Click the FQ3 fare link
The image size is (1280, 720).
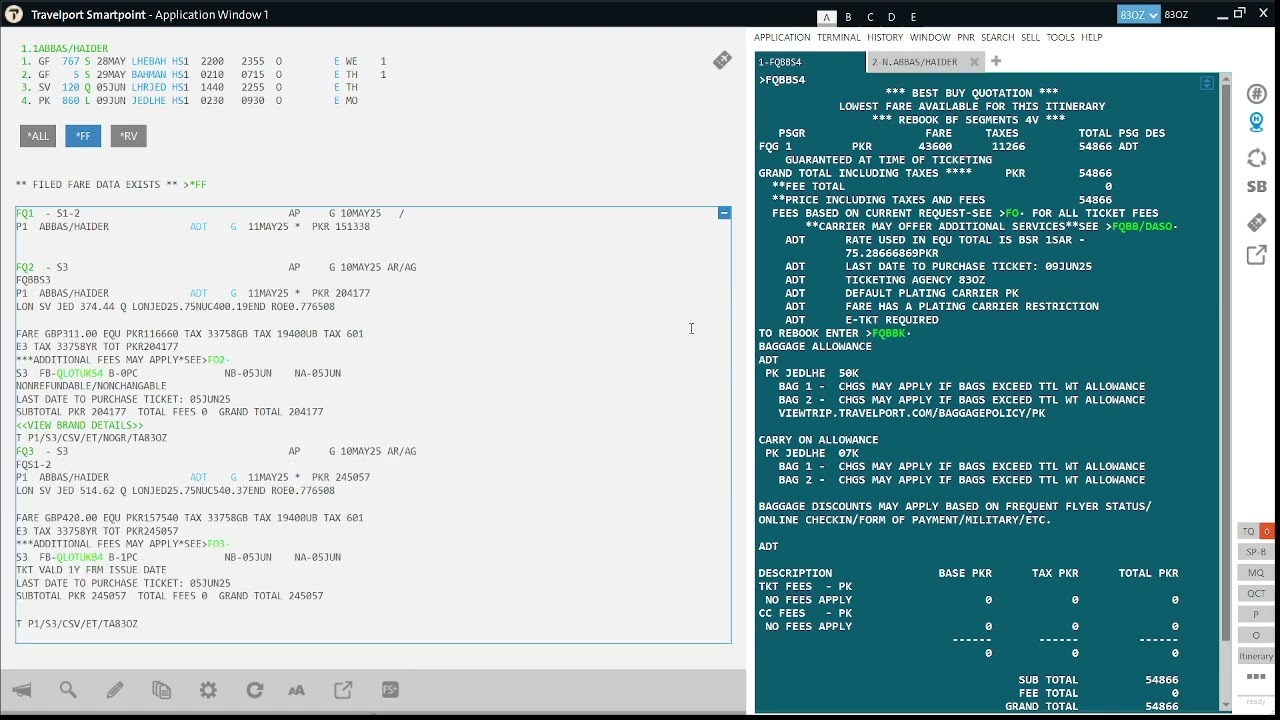25,451
